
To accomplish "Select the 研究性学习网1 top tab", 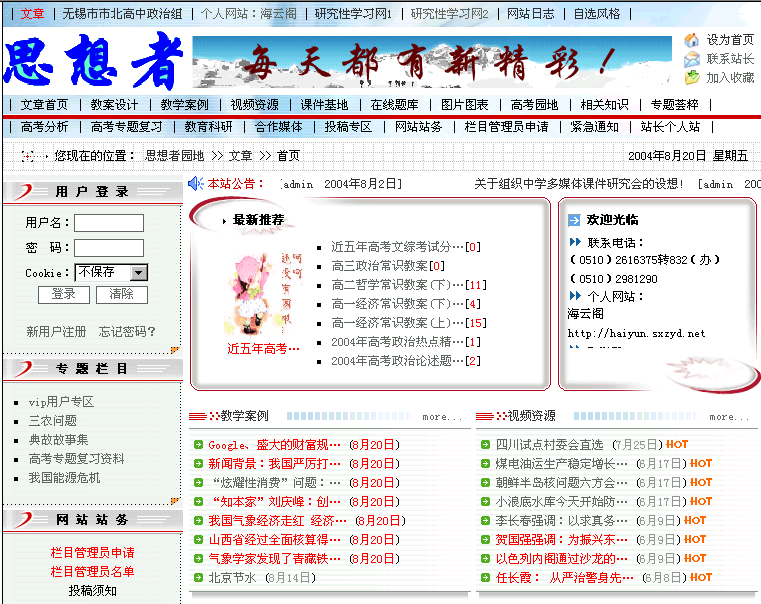I will [353, 14].
